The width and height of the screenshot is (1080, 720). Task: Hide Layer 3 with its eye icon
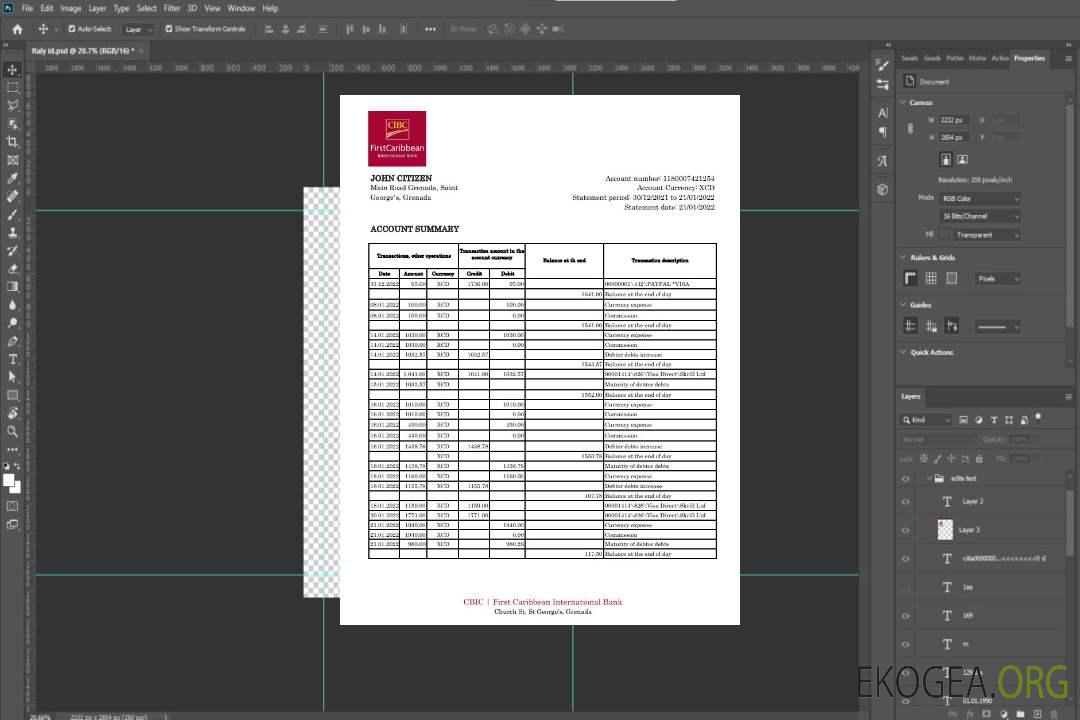(906, 531)
